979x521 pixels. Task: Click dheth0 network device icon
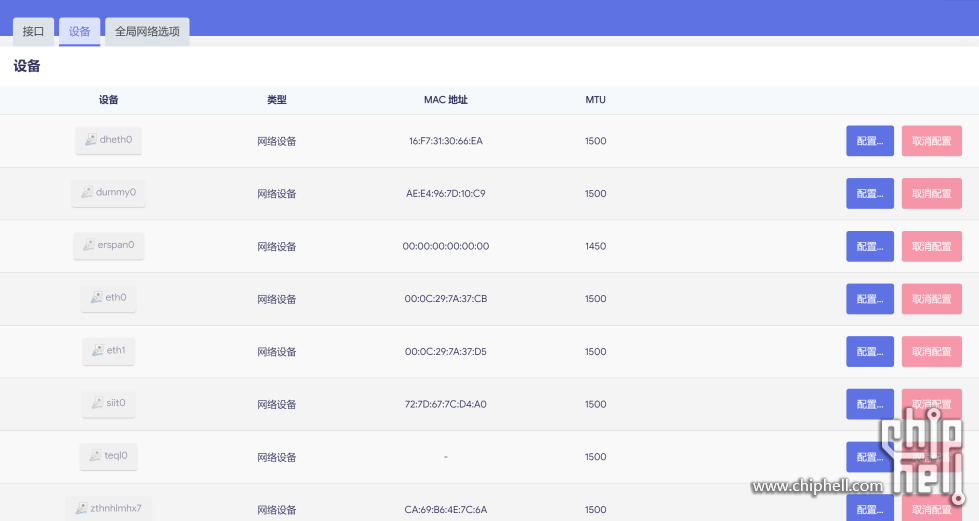coord(91,139)
